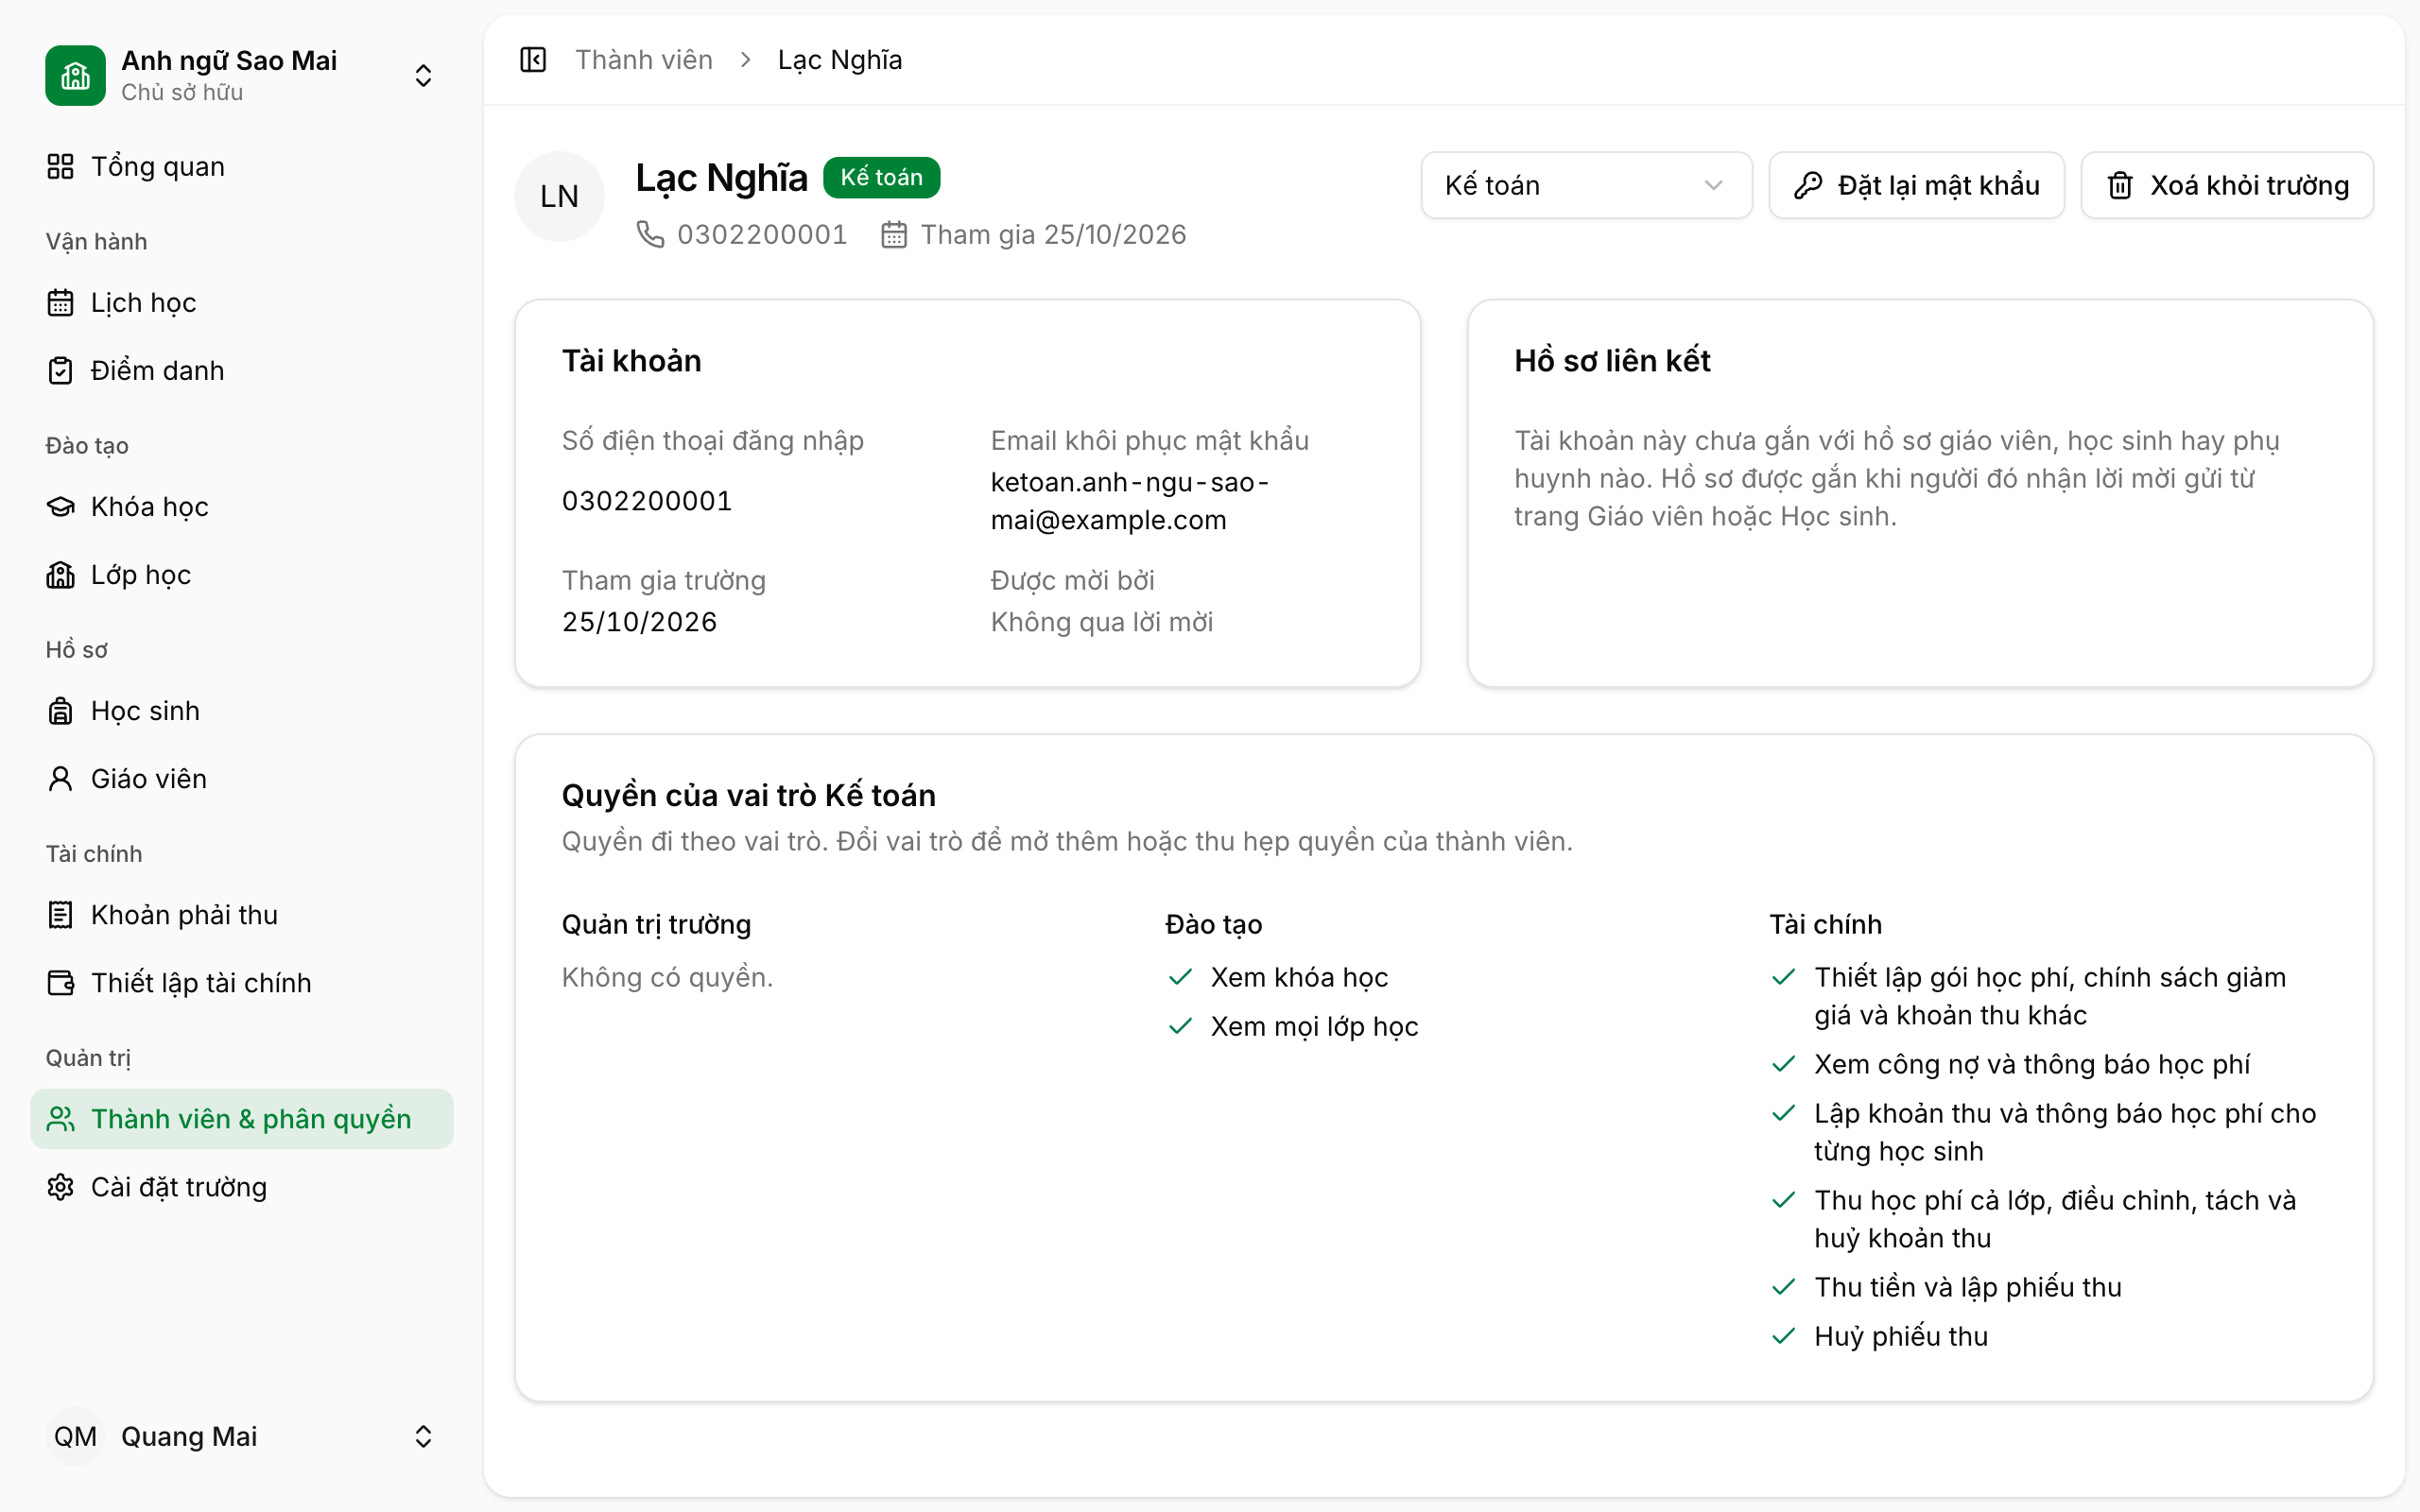Click the trash icon in Xoá khỏi trường
Image resolution: width=2420 pixels, height=1512 pixels.
coord(2119,185)
